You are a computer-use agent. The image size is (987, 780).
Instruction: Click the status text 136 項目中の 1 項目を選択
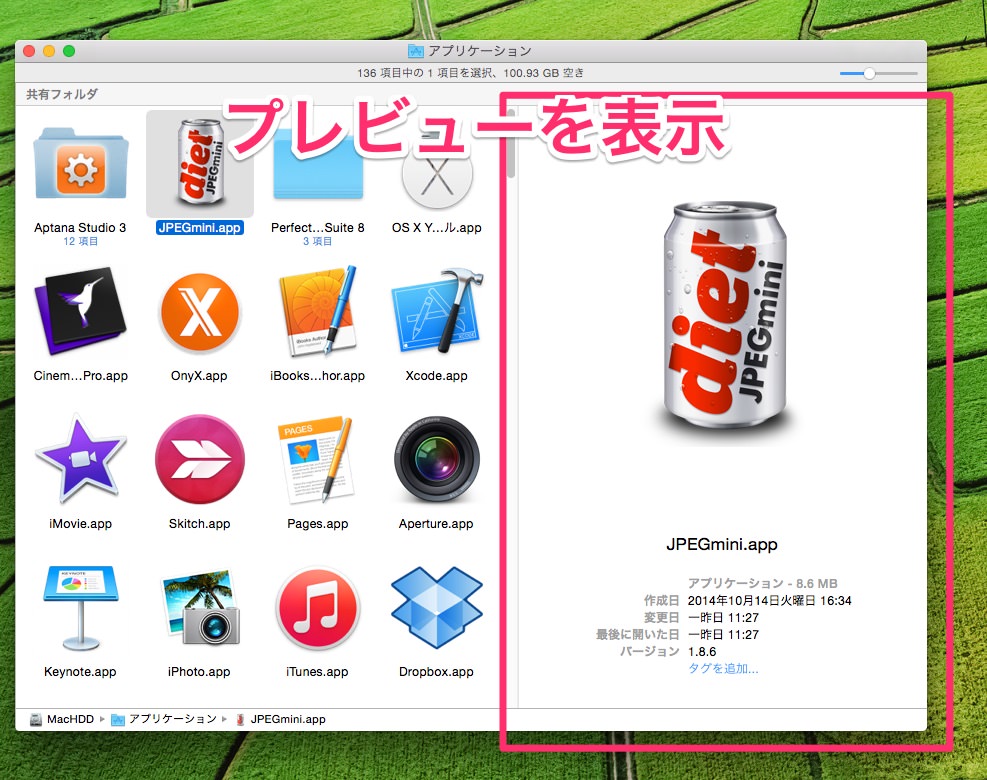426,73
